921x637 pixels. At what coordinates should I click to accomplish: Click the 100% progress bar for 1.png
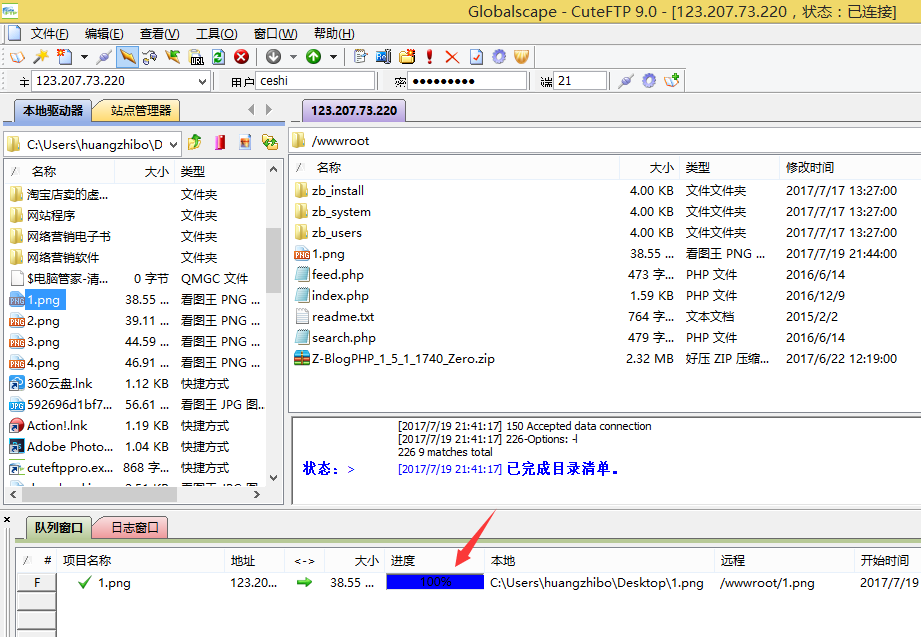435,582
